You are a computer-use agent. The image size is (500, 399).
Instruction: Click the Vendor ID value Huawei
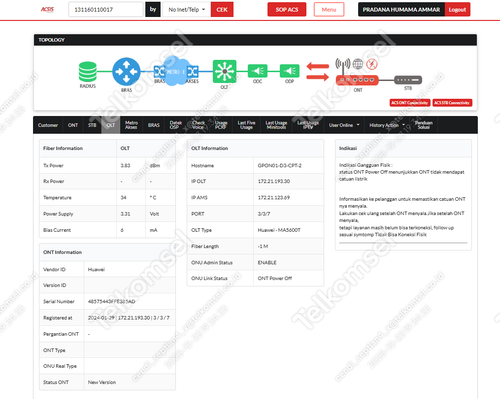click(x=96, y=269)
